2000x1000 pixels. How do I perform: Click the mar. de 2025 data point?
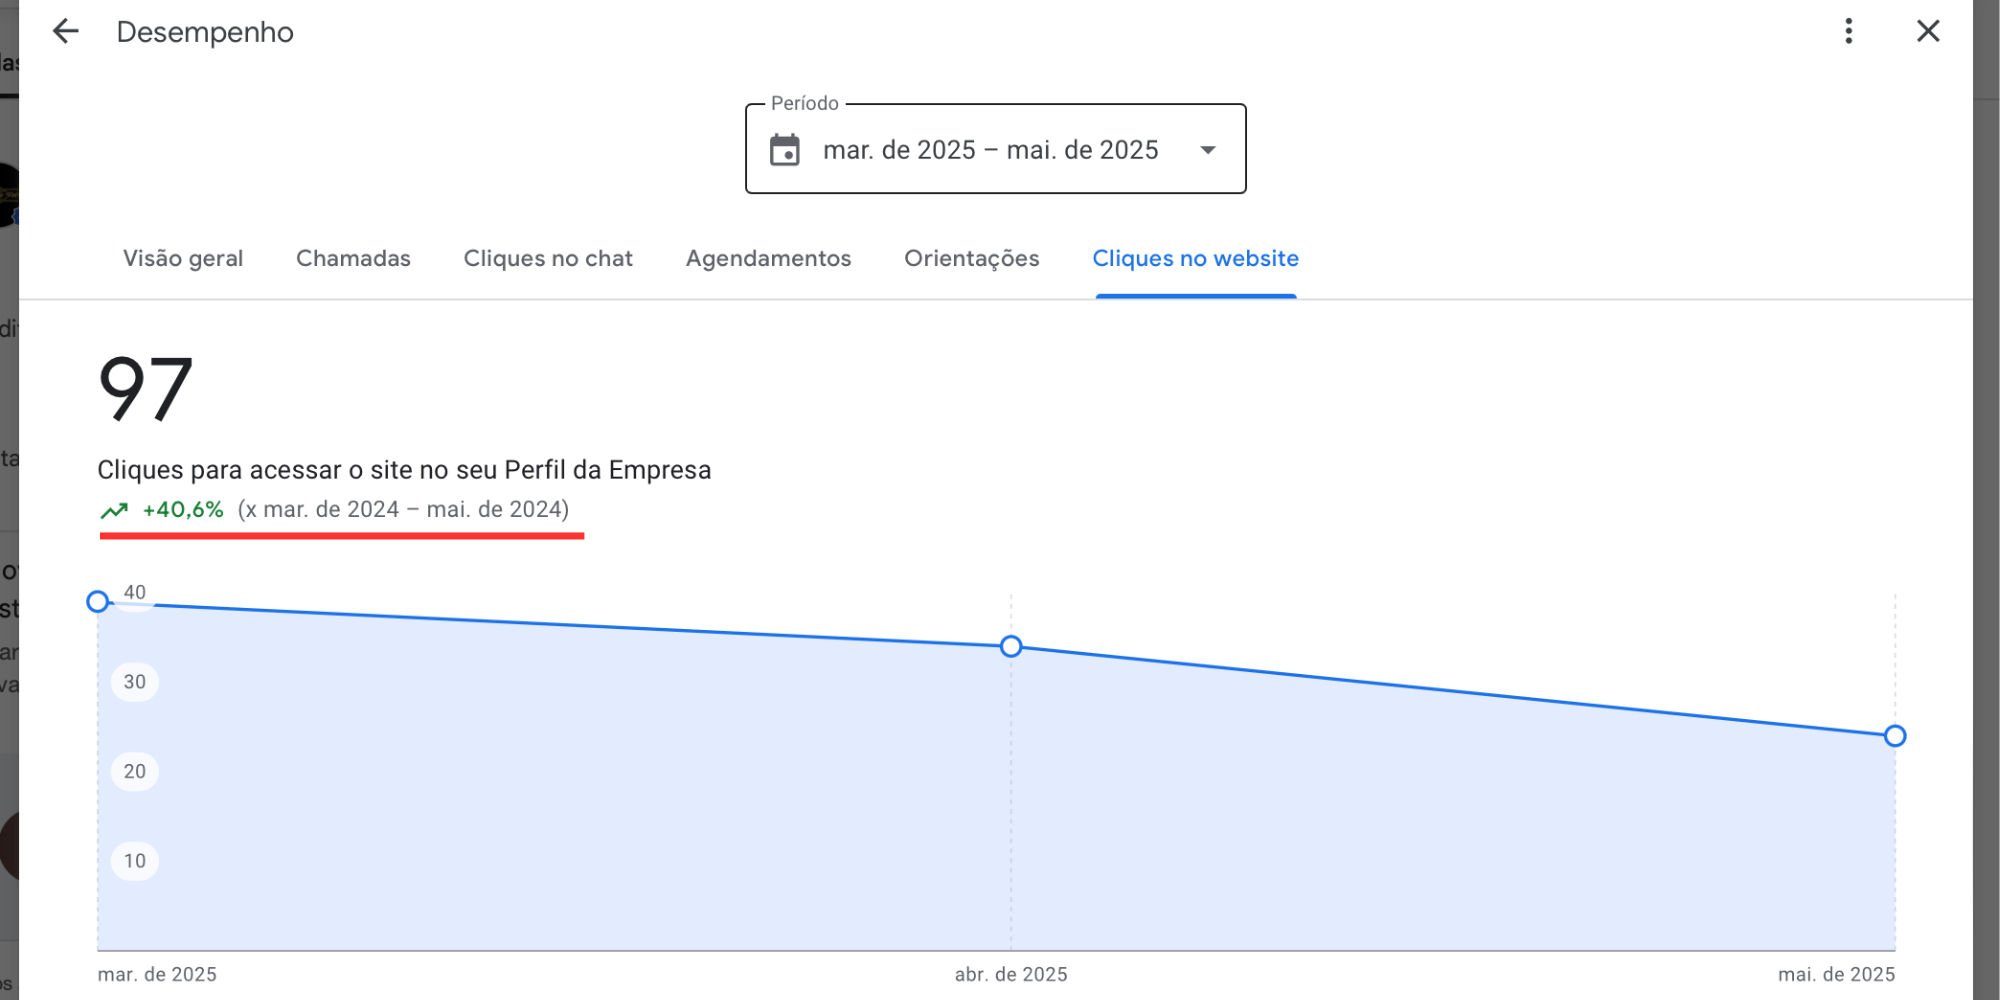(98, 601)
